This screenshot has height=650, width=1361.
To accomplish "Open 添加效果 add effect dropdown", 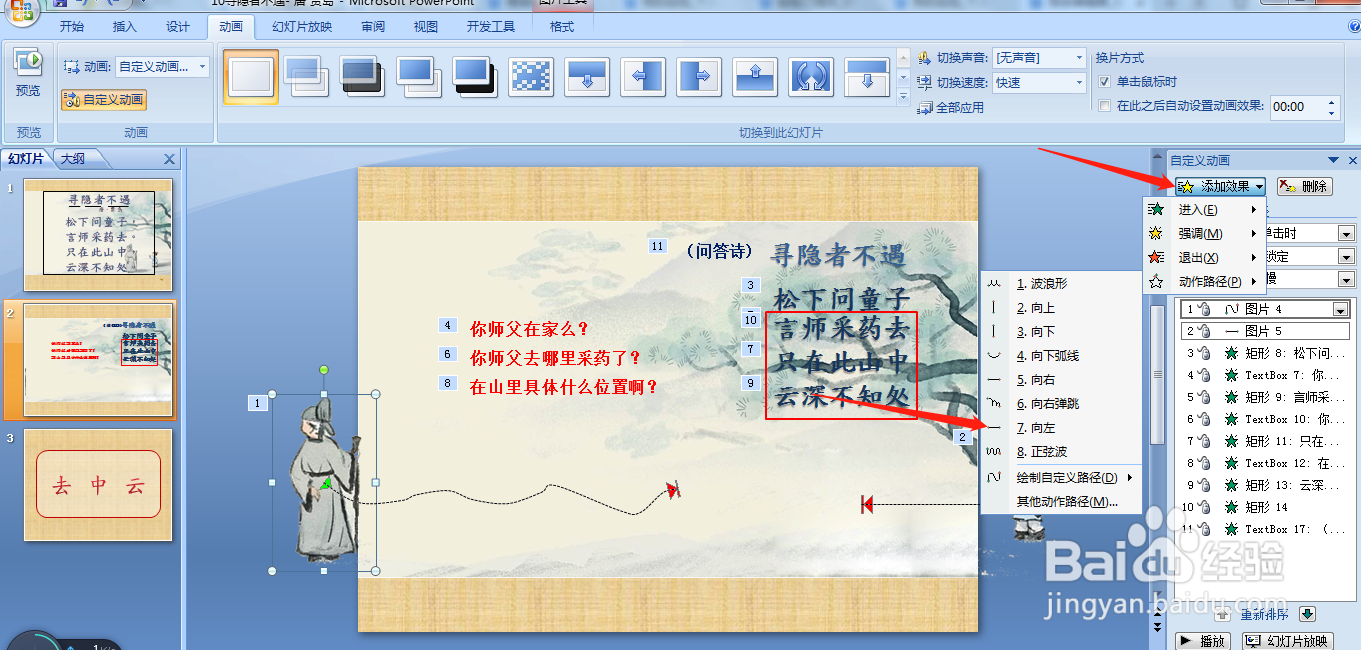I will click(x=1220, y=186).
